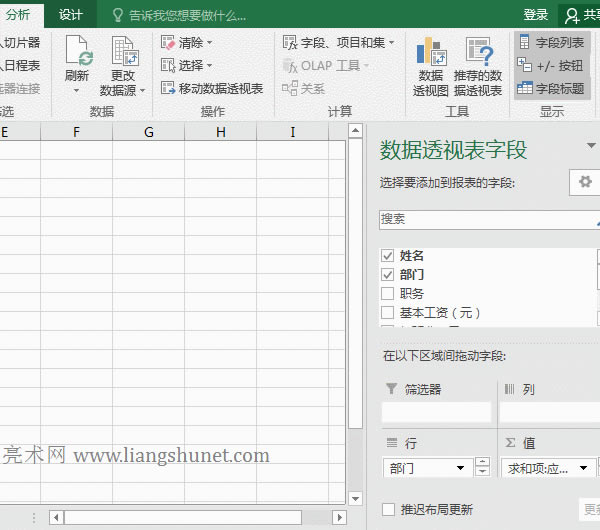Check the 职务 field checkbox
This screenshot has height=530, width=600.
388,294
